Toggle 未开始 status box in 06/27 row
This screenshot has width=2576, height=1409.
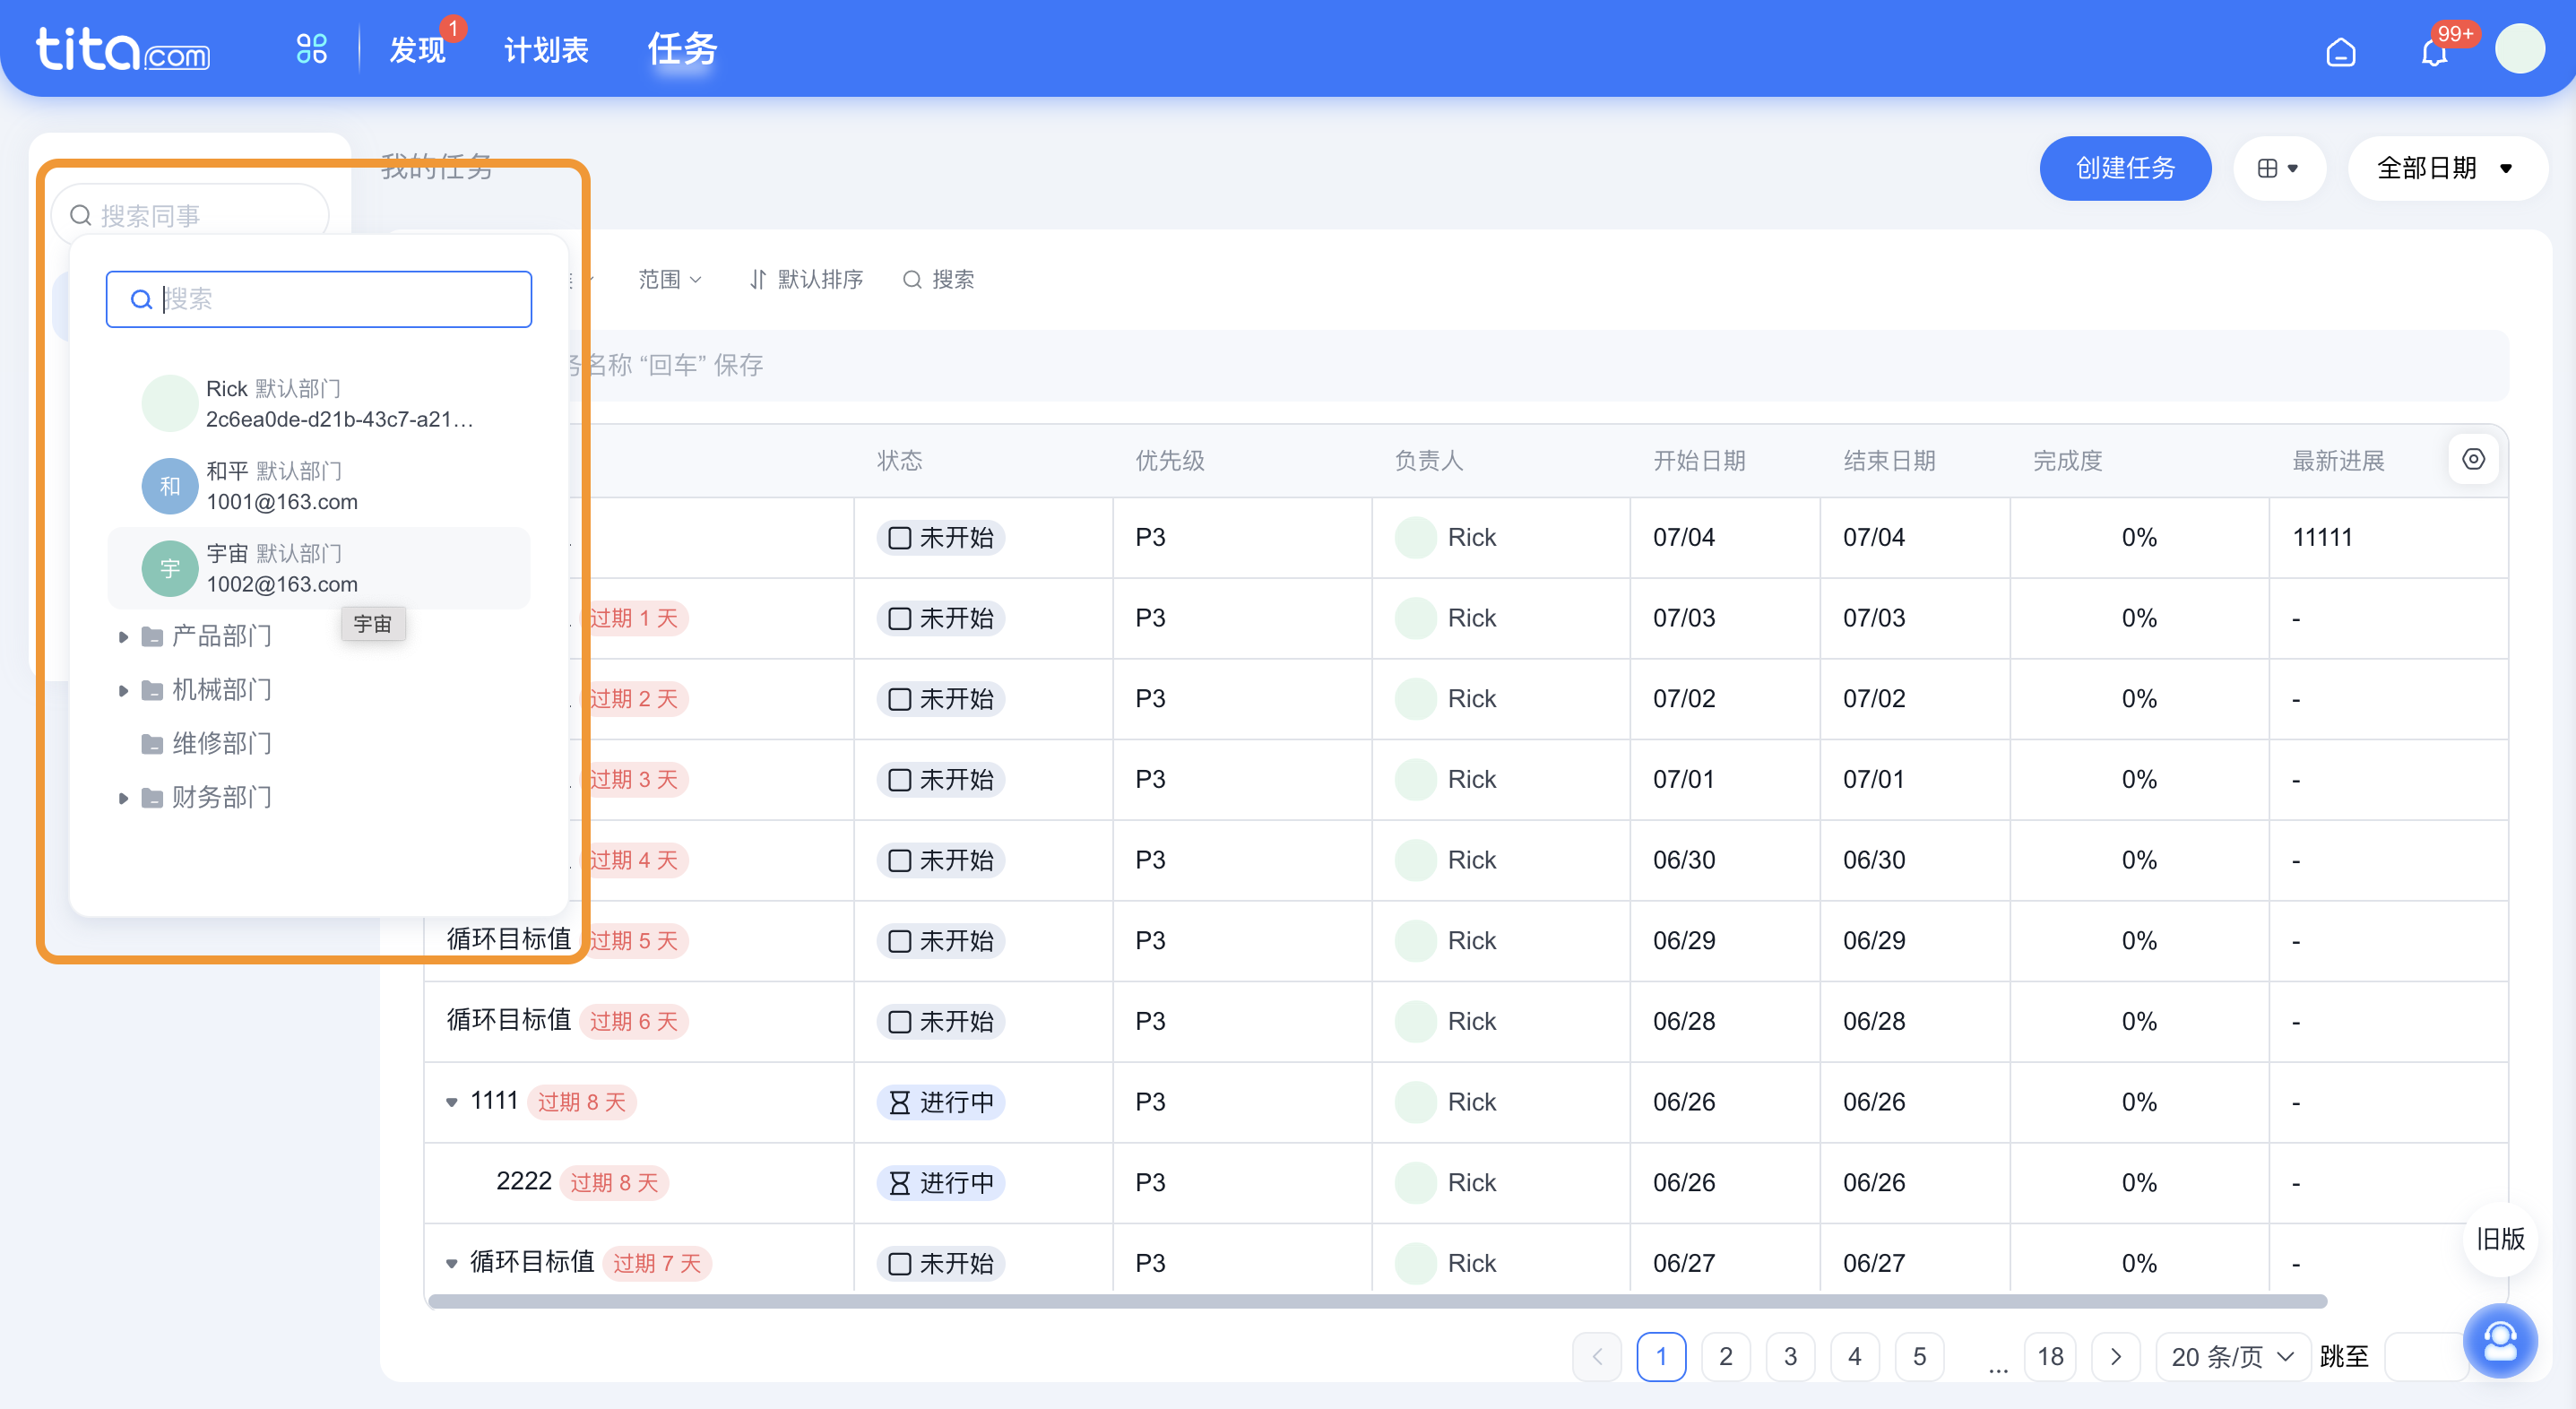tap(899, 1264)
